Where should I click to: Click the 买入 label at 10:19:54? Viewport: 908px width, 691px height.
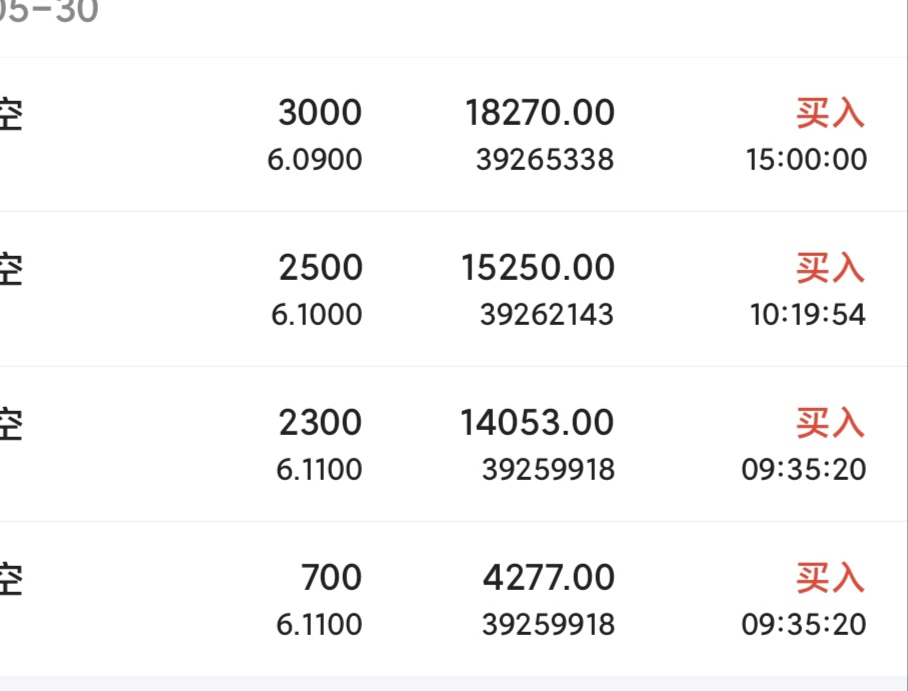830,268
